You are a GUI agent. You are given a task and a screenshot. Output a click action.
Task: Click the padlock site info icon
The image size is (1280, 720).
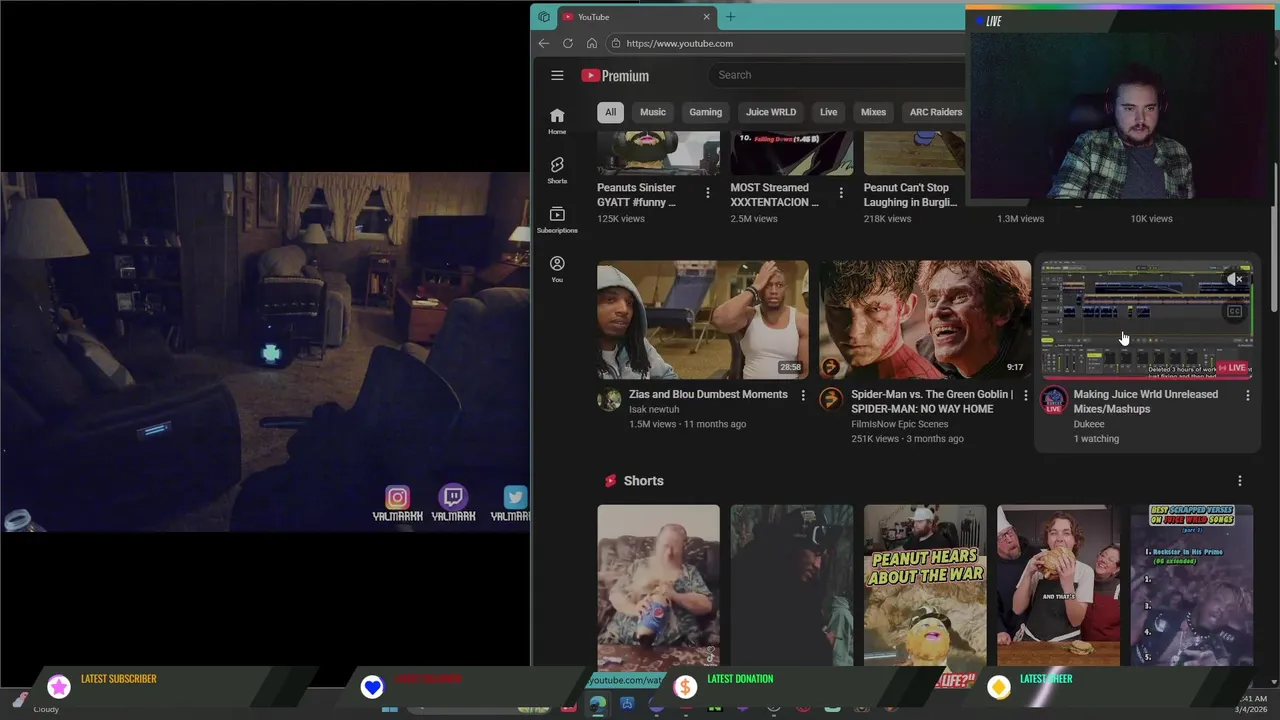(615, 43)
